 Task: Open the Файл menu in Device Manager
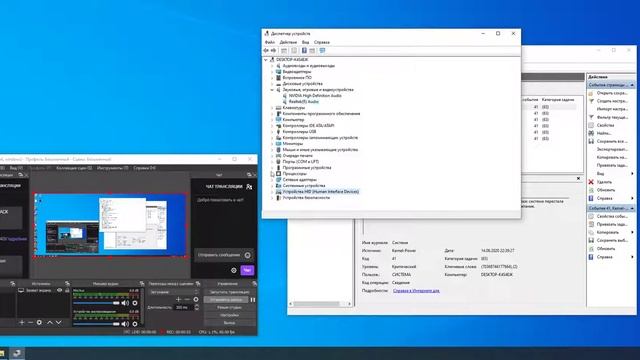tap(270, 42)
